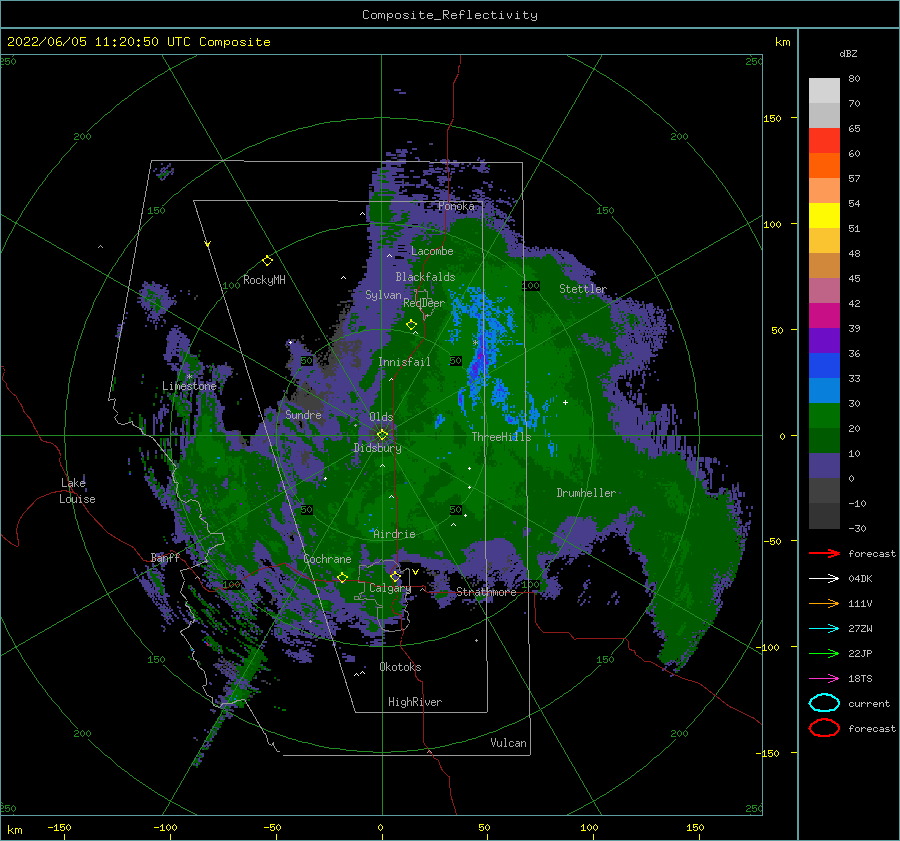Select the 54 dBZ yellow color swatch
Viewport: 900px width, 841px height.
point(824,215)
